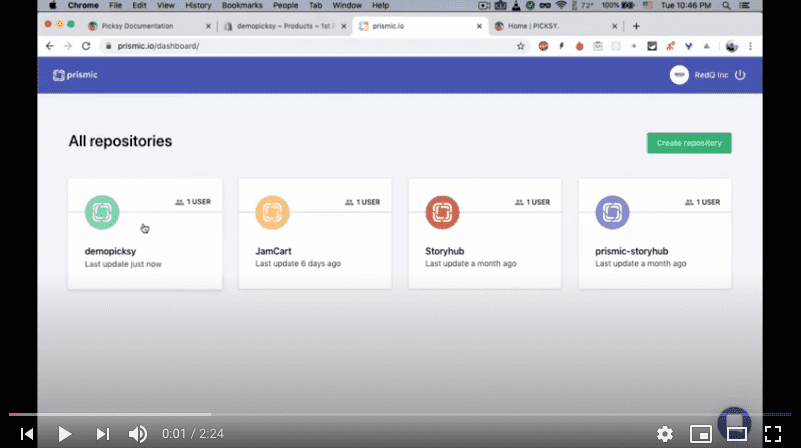Click 'Last update just now' text
The width and height of the screenshot is (801, 448).
123,264
